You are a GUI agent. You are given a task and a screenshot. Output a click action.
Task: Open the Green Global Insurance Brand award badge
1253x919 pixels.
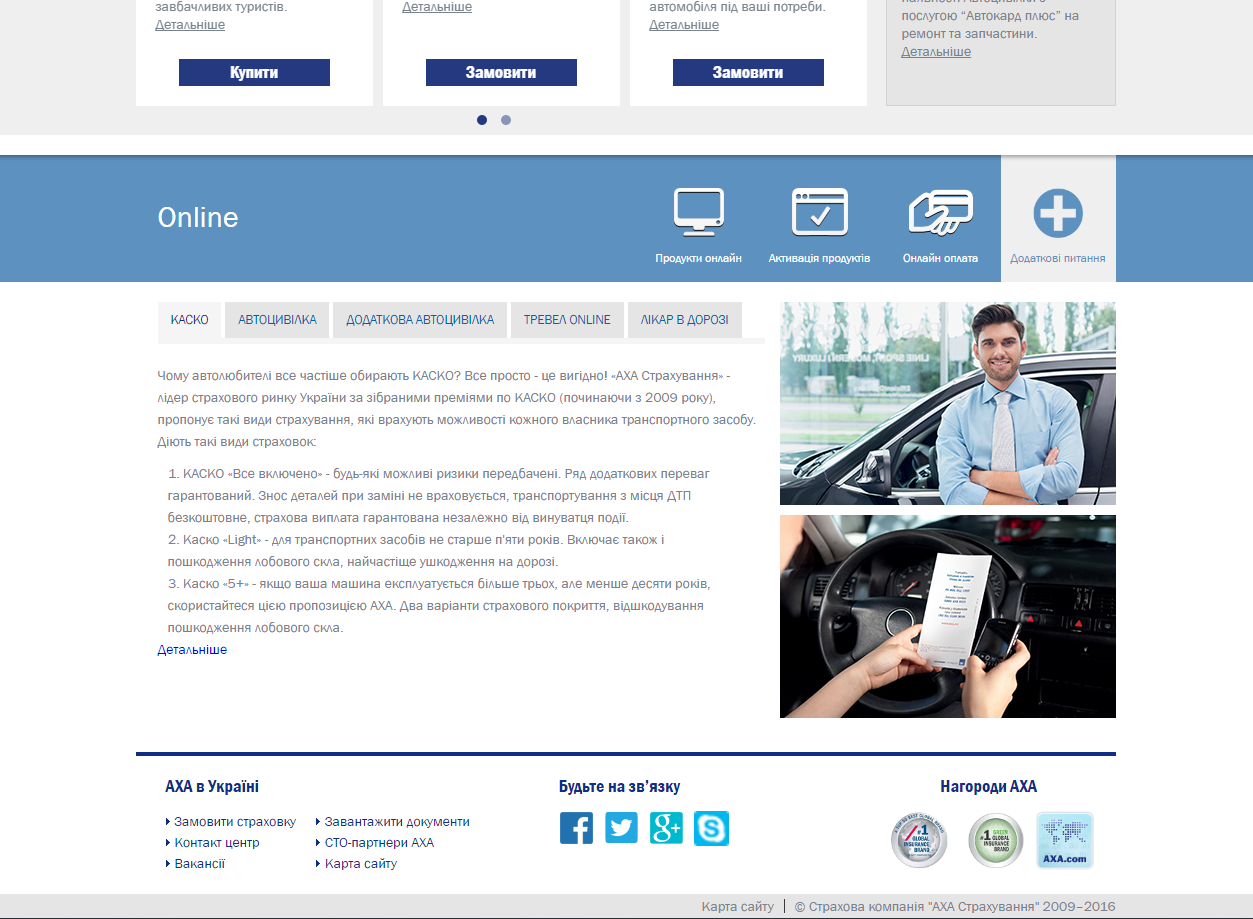click(x=996, y=840)
